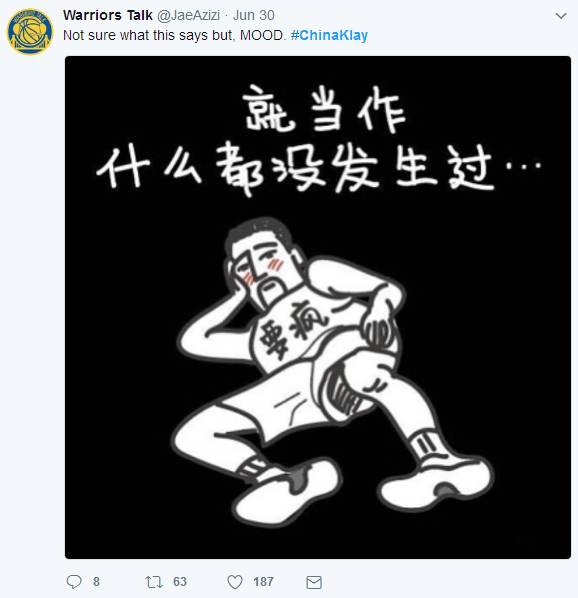Open the Warriors Talk profile avatar

[x=30, y=32]
